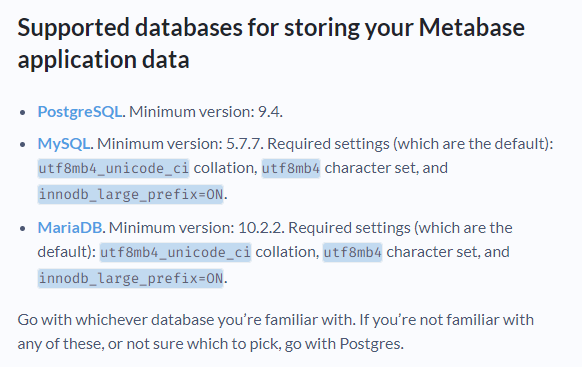Click the 'Go with whichever database' paragraph
582x367 pixels.
coord(276,331)
